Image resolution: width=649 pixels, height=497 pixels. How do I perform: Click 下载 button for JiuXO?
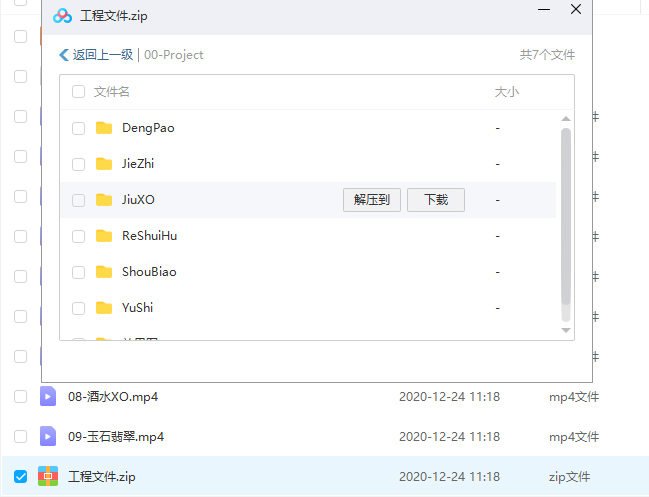tap(436, 200)
